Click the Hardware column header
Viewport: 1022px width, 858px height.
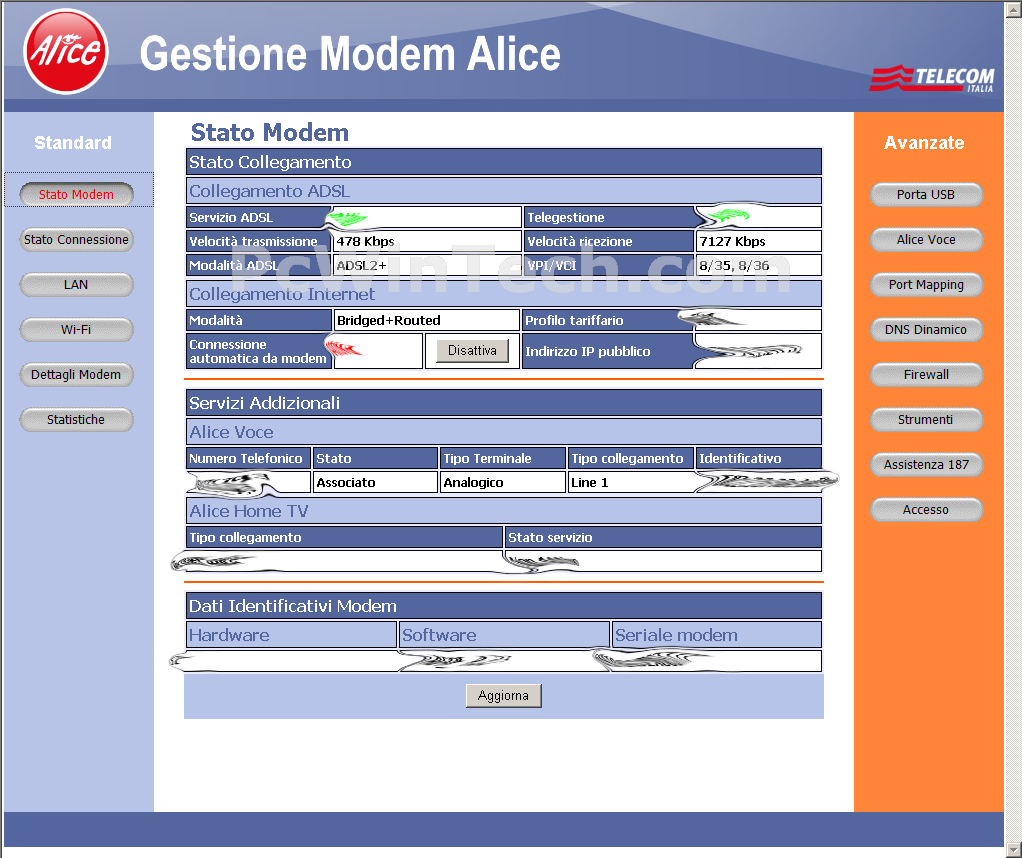(x=291, y=634)
